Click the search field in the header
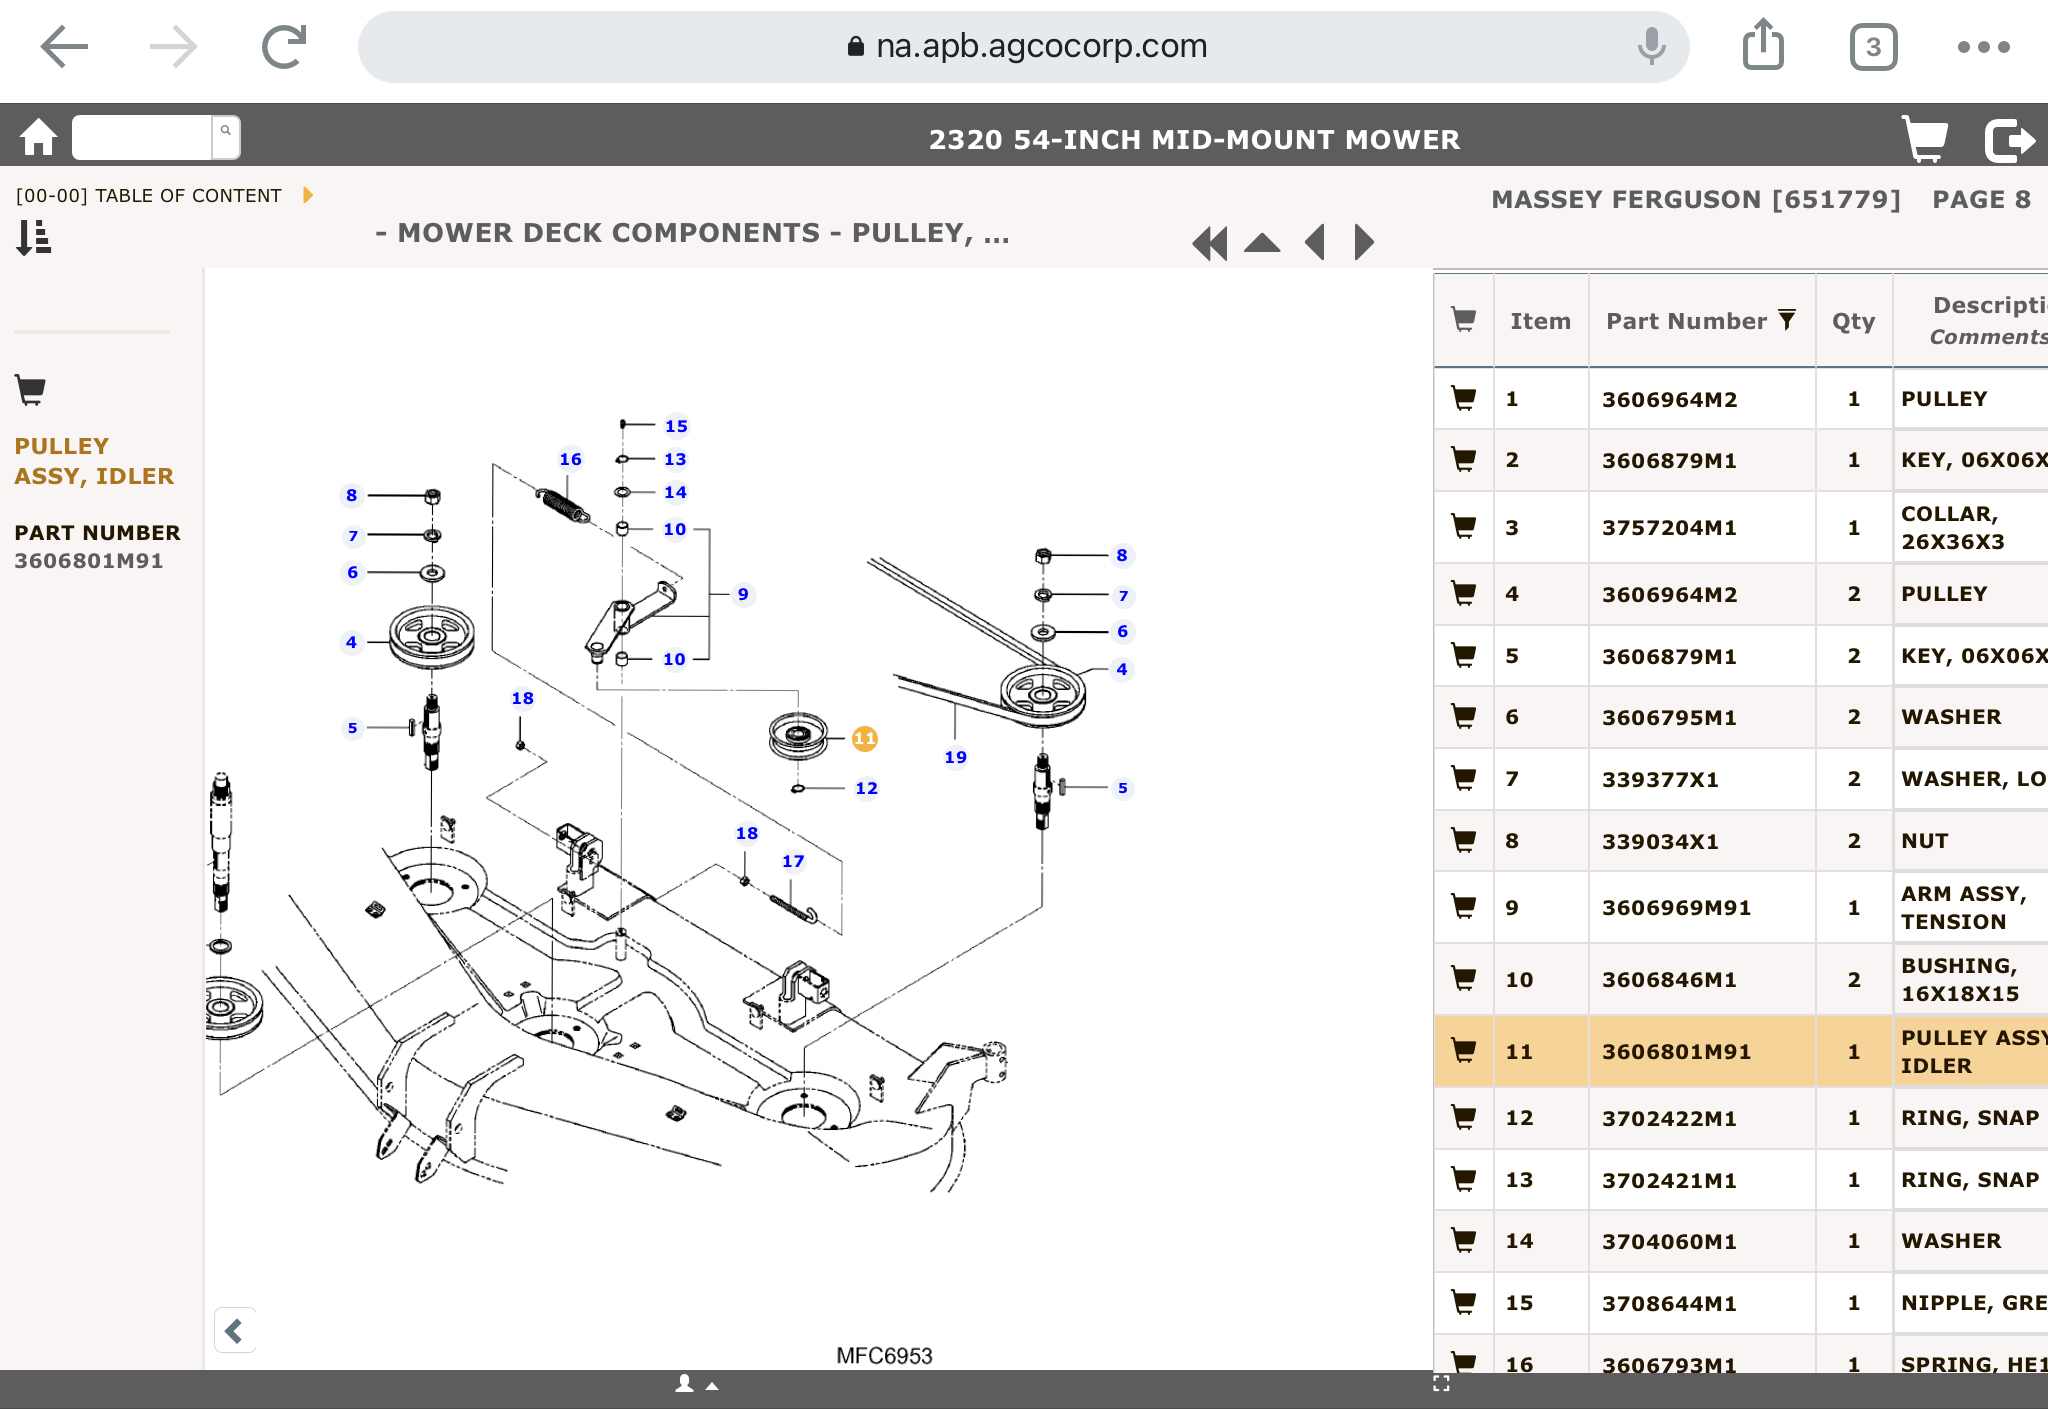Viewport: 2048px width, 1409px height. [142, 137]
